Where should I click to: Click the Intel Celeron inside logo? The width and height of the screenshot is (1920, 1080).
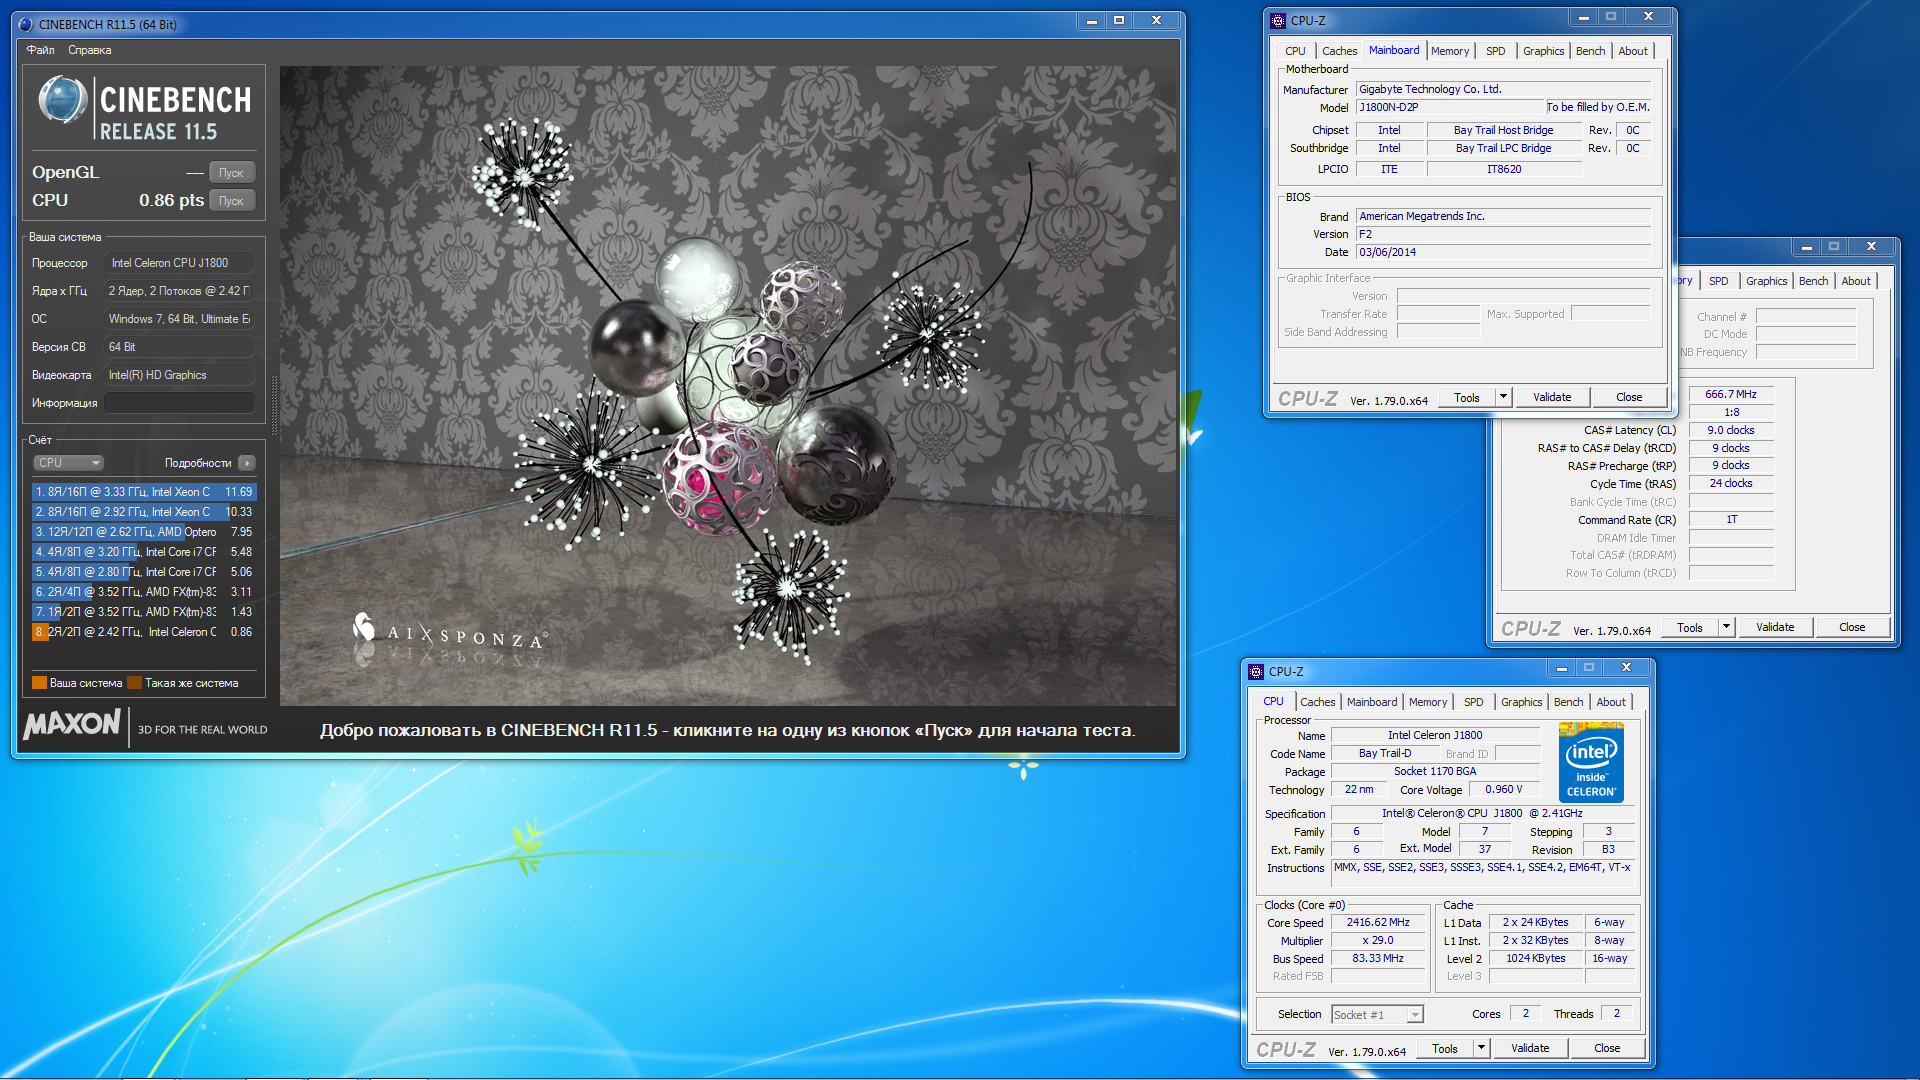1591,762
